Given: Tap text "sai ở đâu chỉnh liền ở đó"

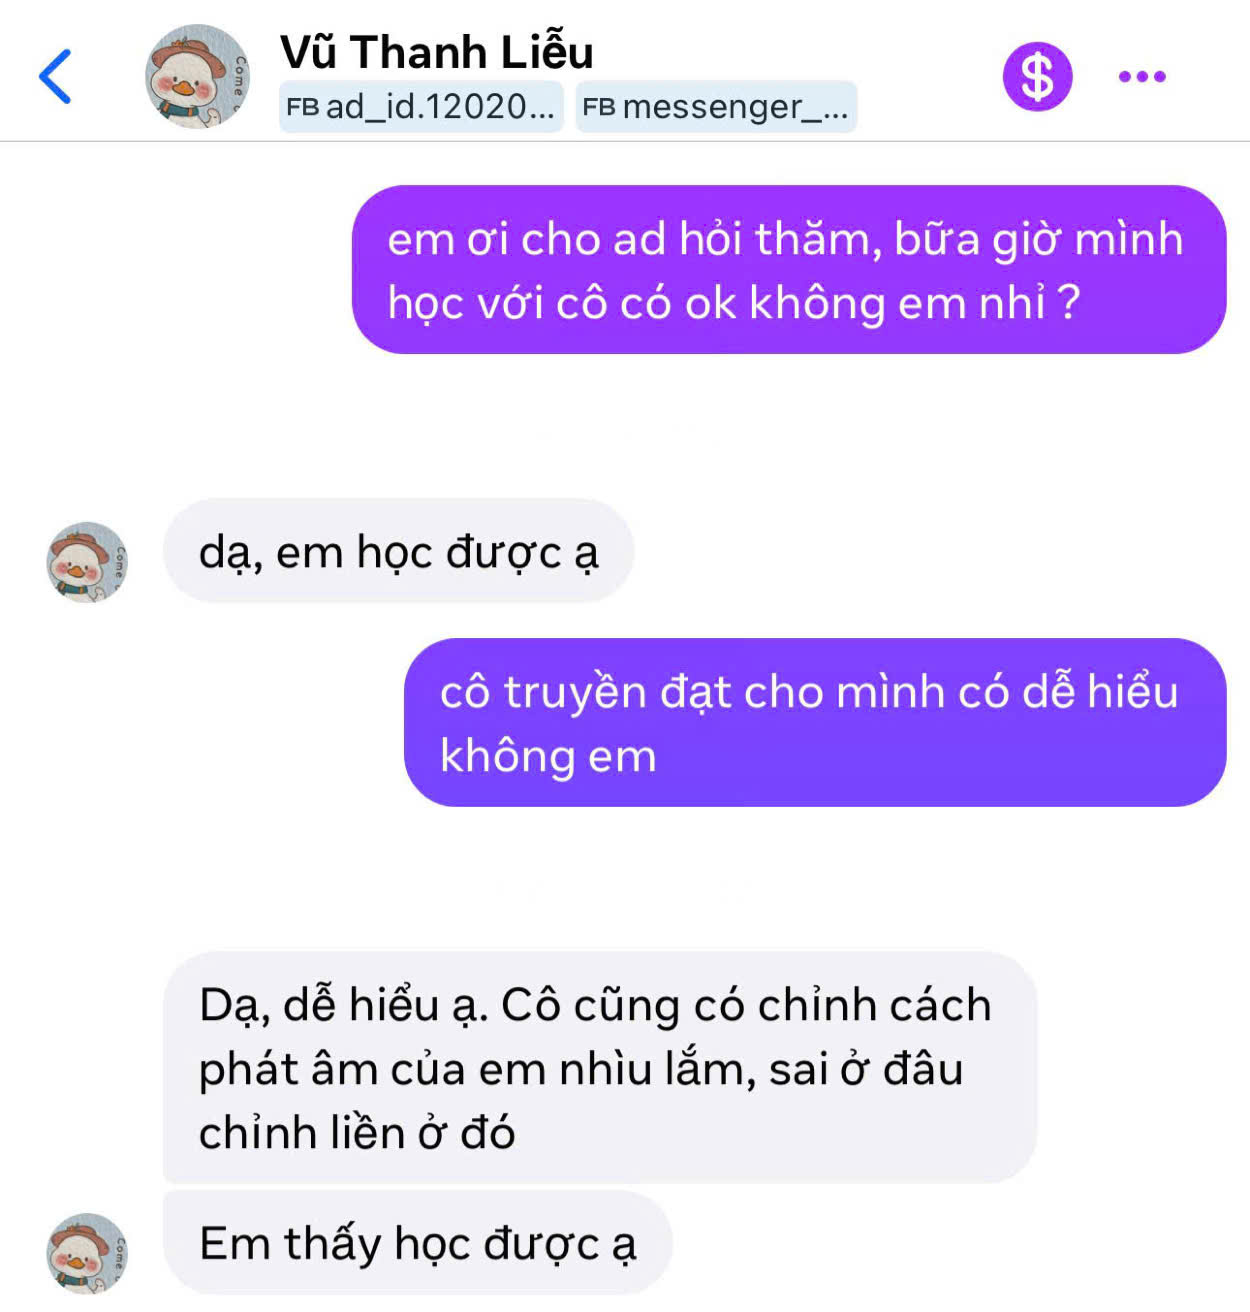Looking at the screenshot, I should [581, 1100].
